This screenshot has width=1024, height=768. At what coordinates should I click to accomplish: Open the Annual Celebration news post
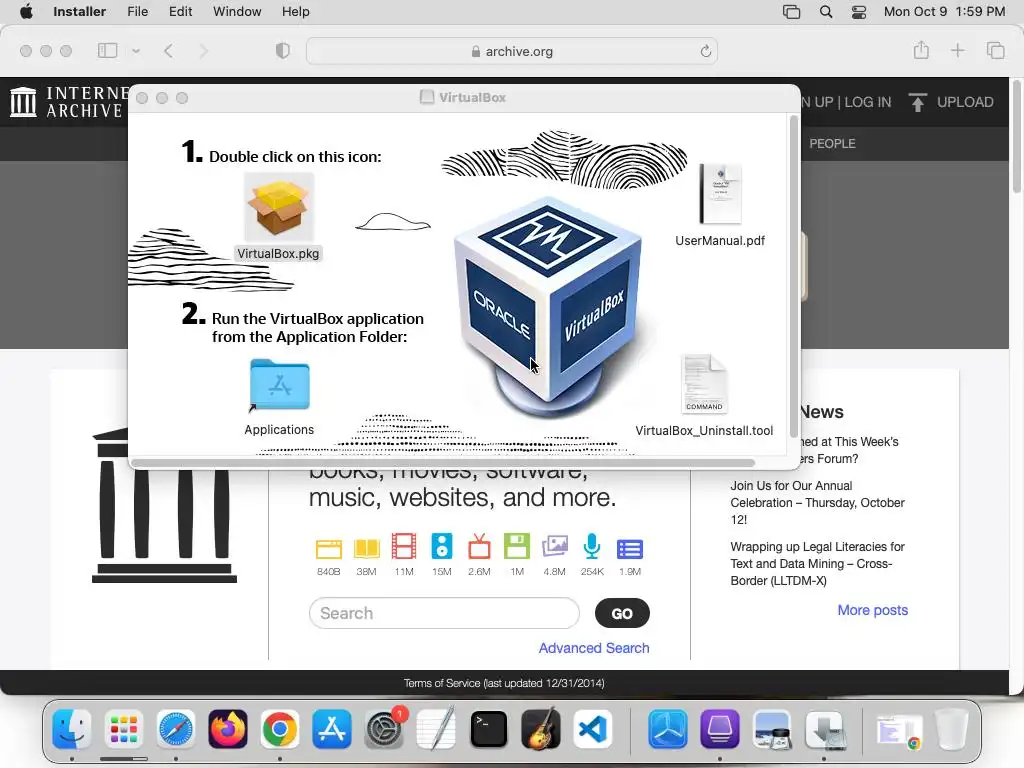(818, 503)
